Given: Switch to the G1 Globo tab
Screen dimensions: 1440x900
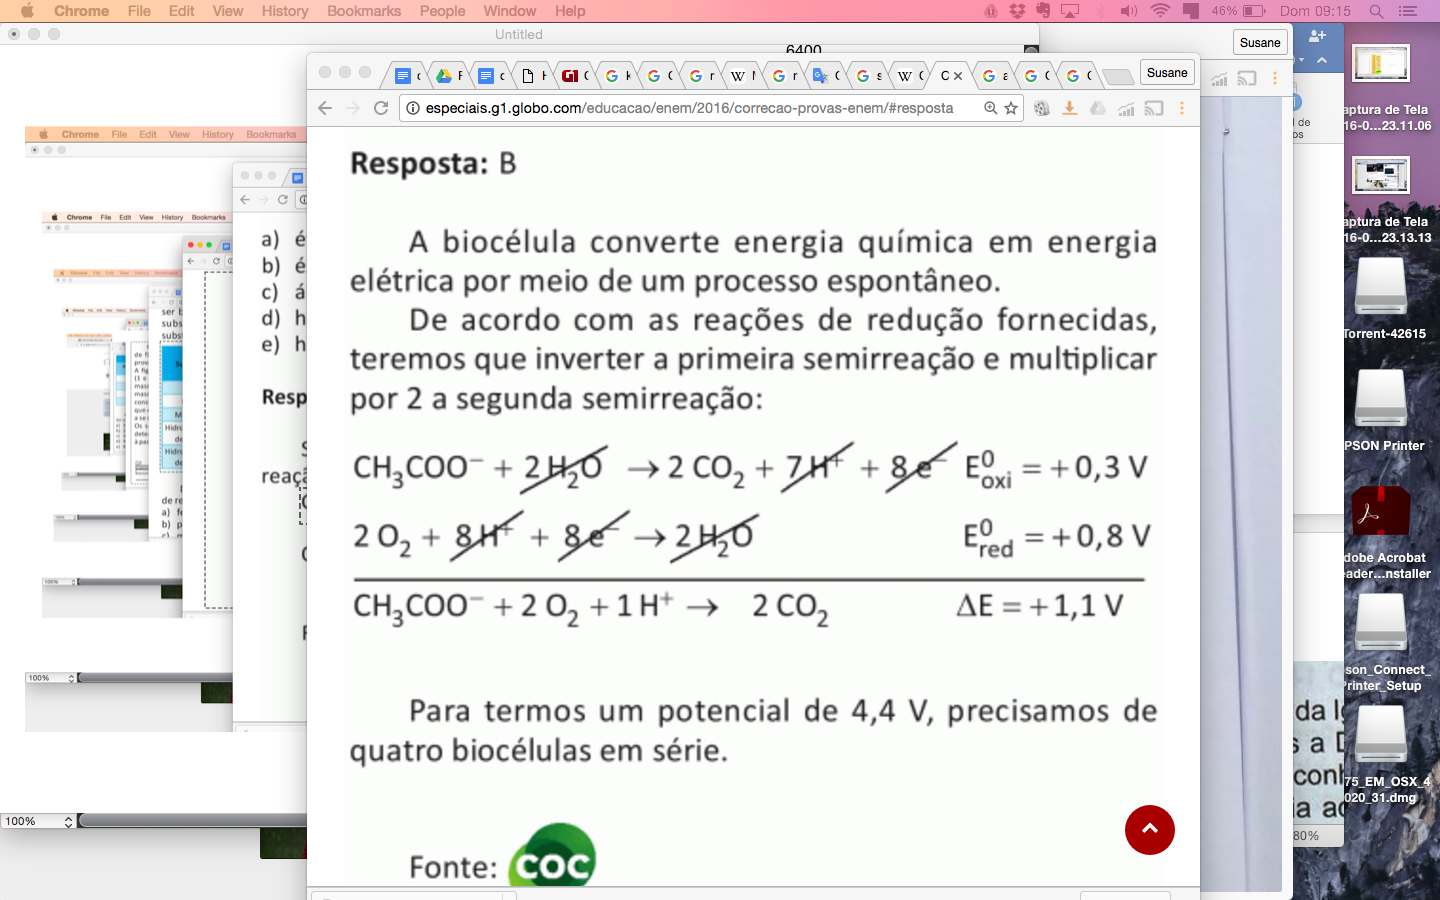Looking at the screenshot, I should 571,75.
